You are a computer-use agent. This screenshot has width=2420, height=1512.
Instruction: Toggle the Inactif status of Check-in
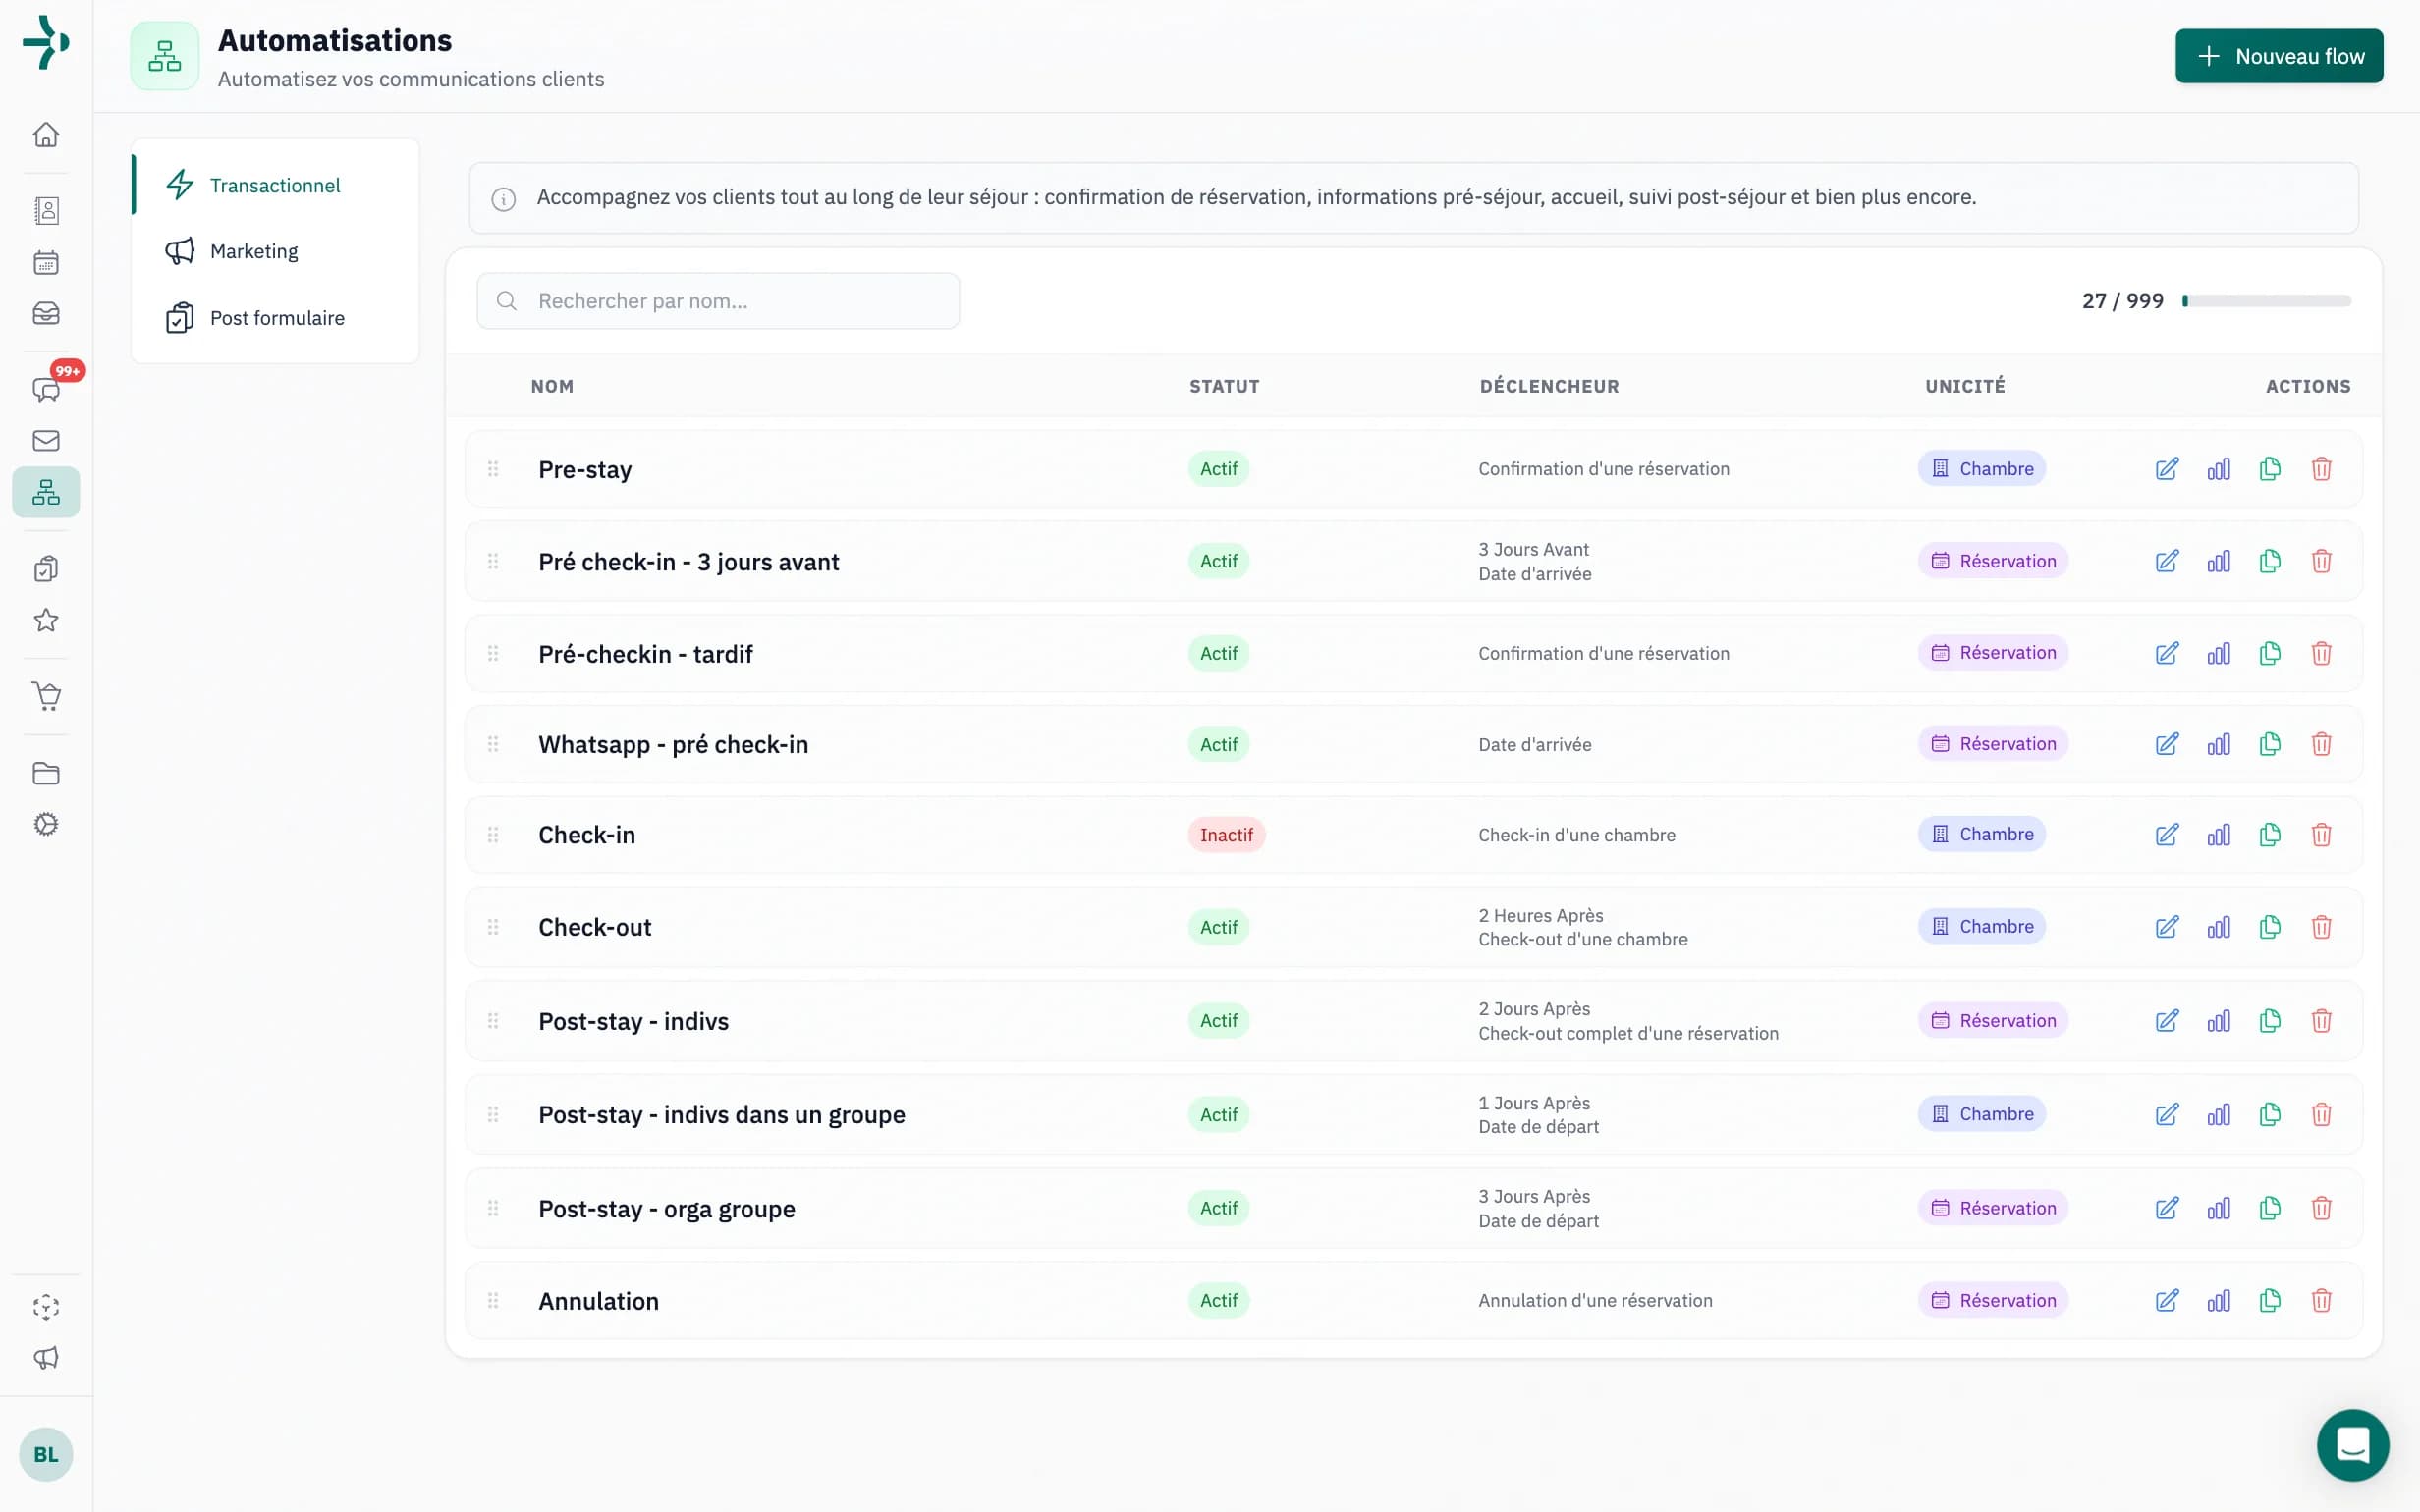tap(1226, 834)
